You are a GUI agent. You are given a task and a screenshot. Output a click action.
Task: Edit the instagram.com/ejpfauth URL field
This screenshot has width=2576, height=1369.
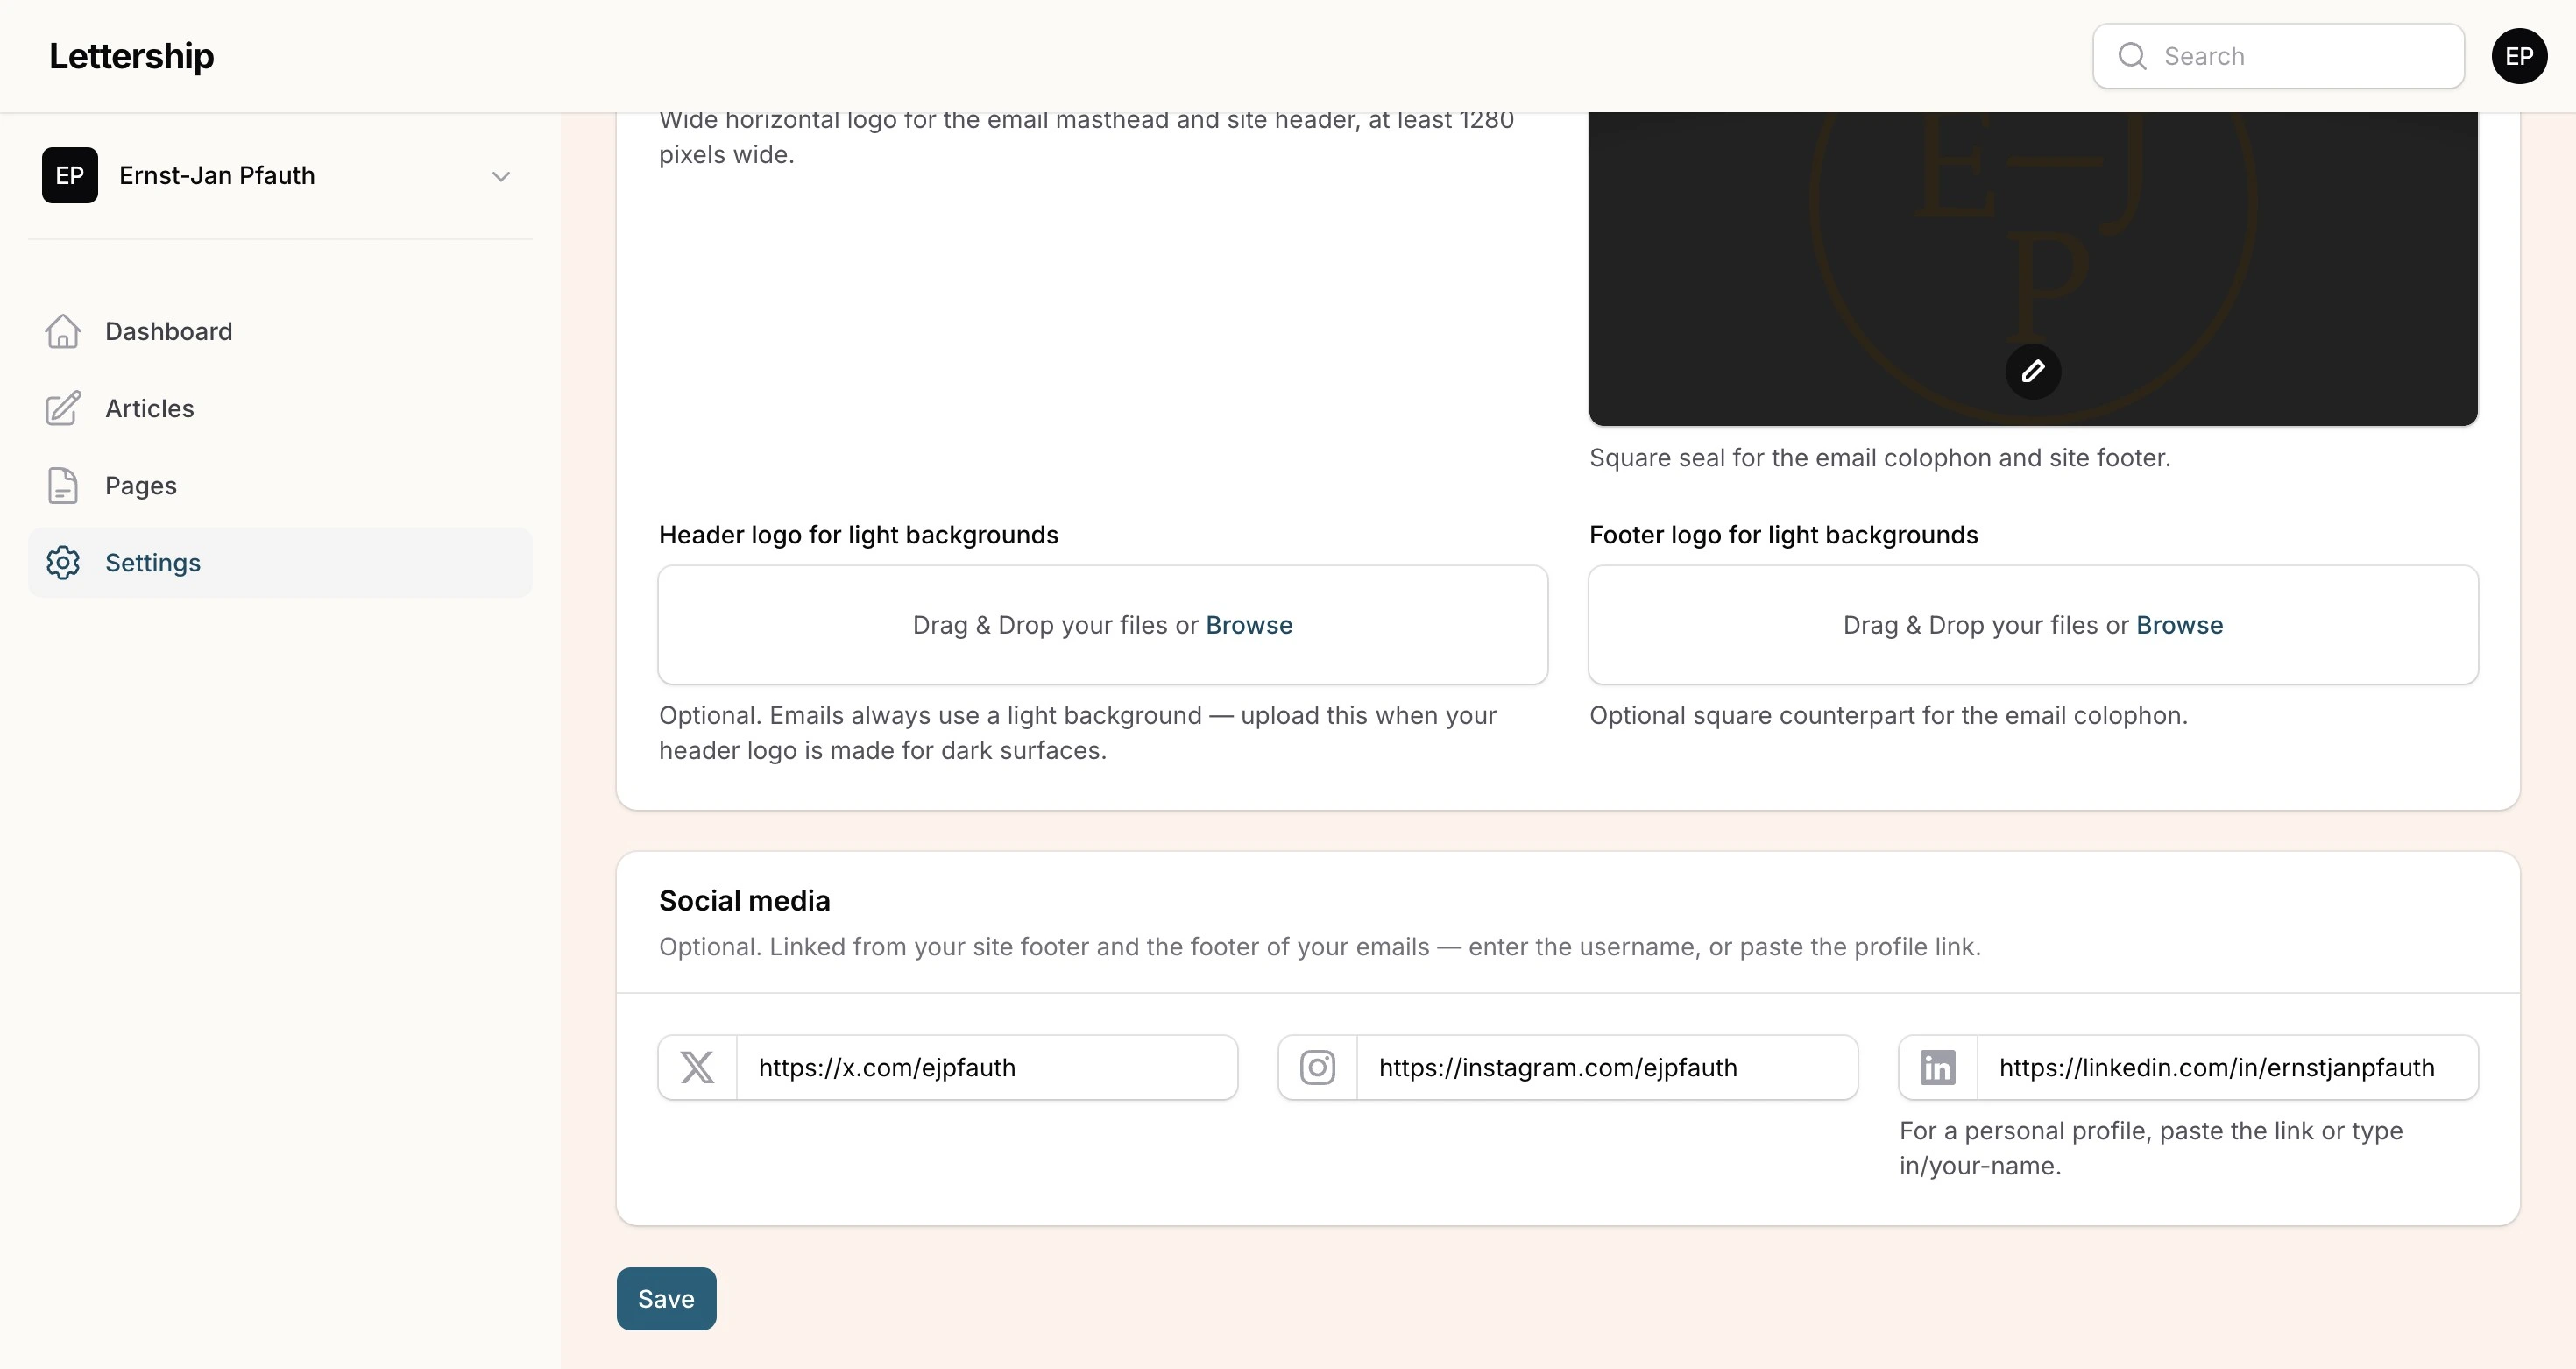1607,1067
